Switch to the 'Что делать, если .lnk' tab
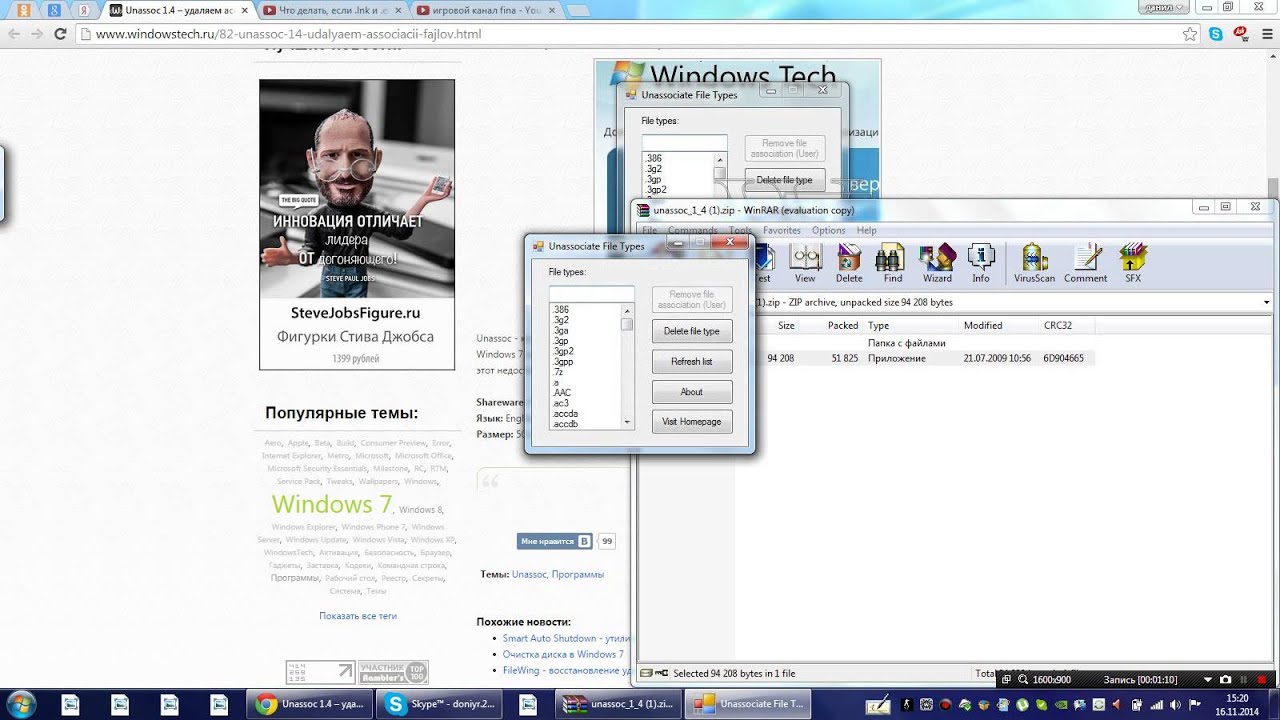The height and width of the screenshot is (720, 1280). click(331, 10)
